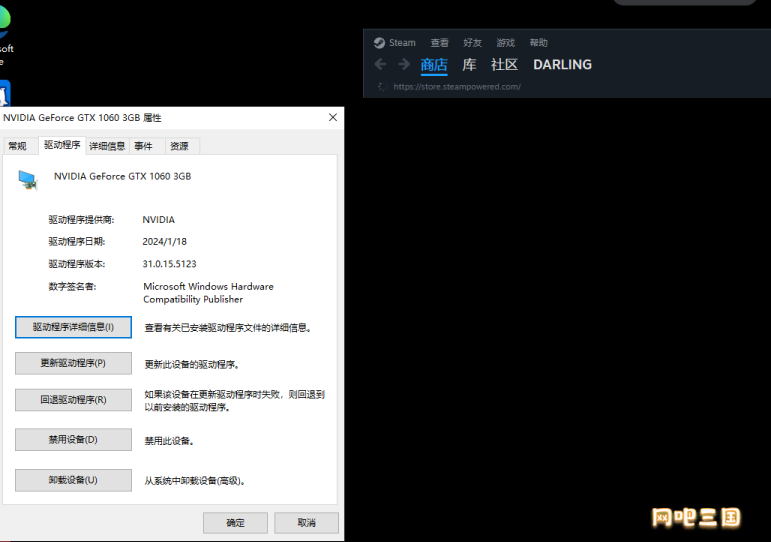Viewport: 771px width, 542px height.
Task: Click the 禁用设备(D) button
Action: tap(73, 440)
